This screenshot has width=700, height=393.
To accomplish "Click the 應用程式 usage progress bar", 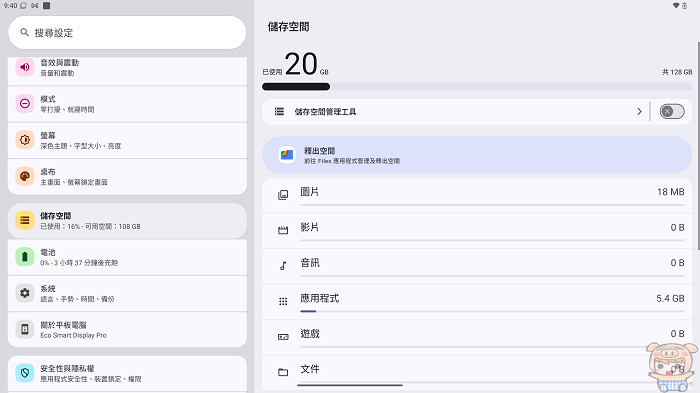I will 492,311.
